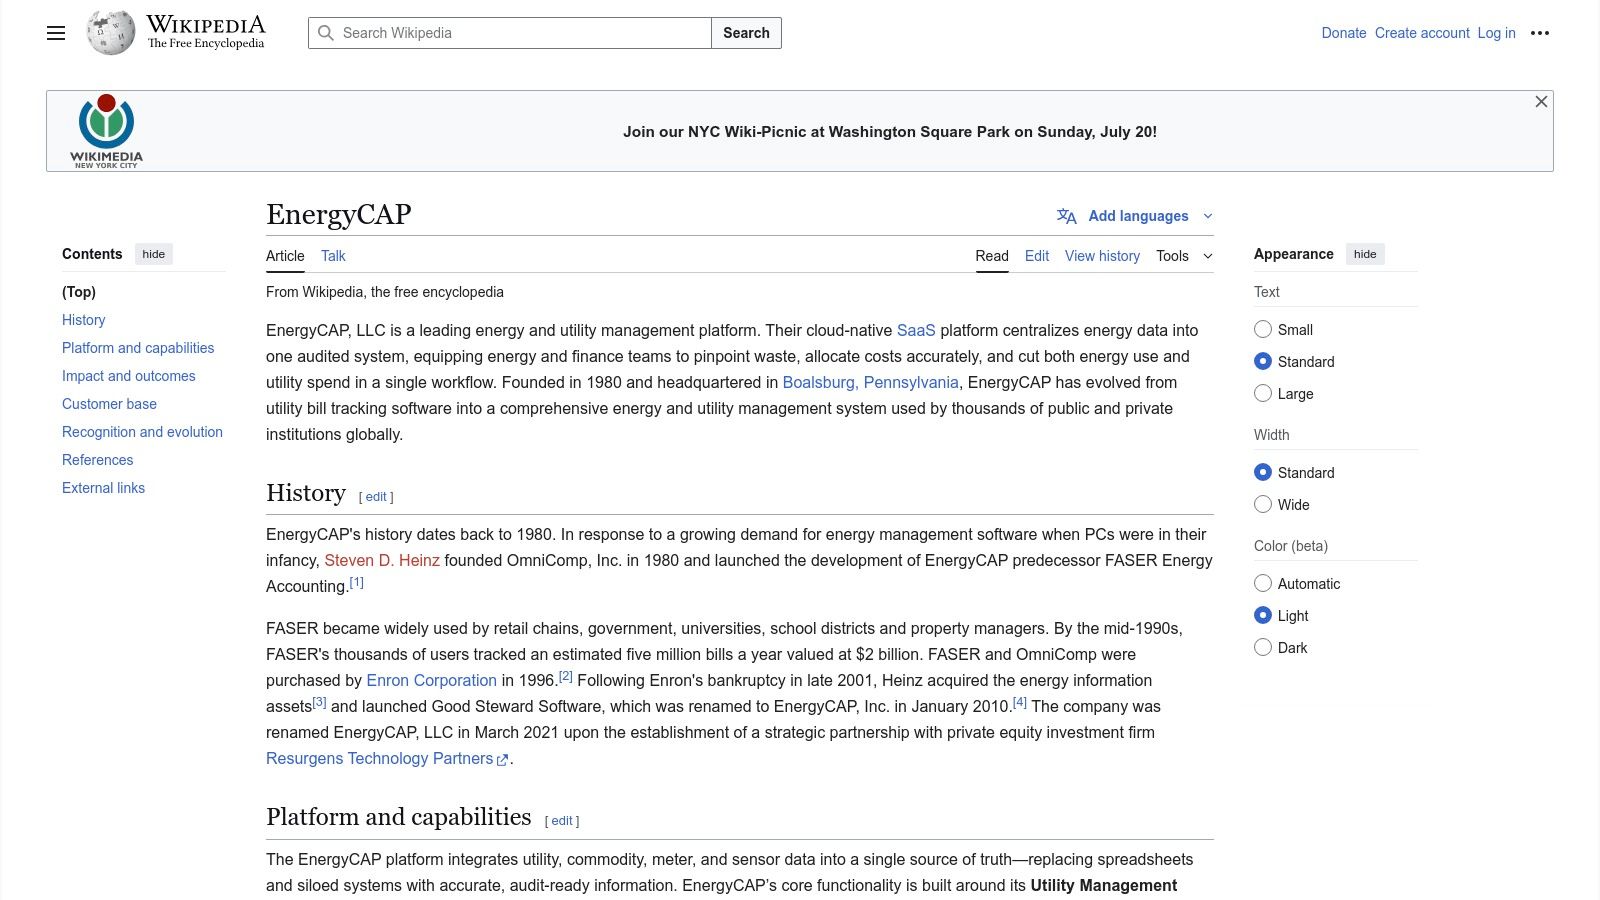Click citation reference [3]
Image resolution: width=1600 pixels, height=900 pixels.
coord(320,702)
